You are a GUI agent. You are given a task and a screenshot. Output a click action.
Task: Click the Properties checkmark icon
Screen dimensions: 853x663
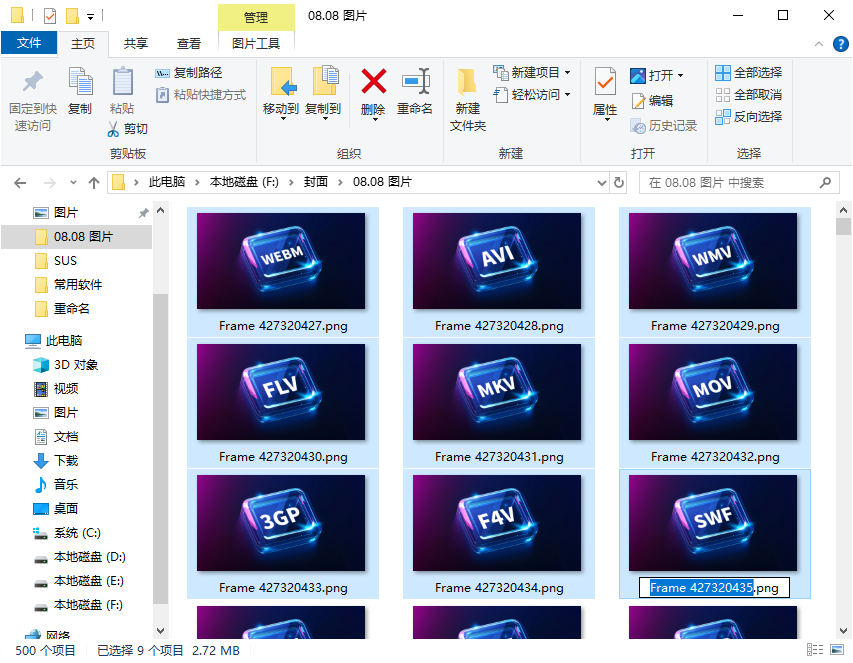[x=605, y=82]
